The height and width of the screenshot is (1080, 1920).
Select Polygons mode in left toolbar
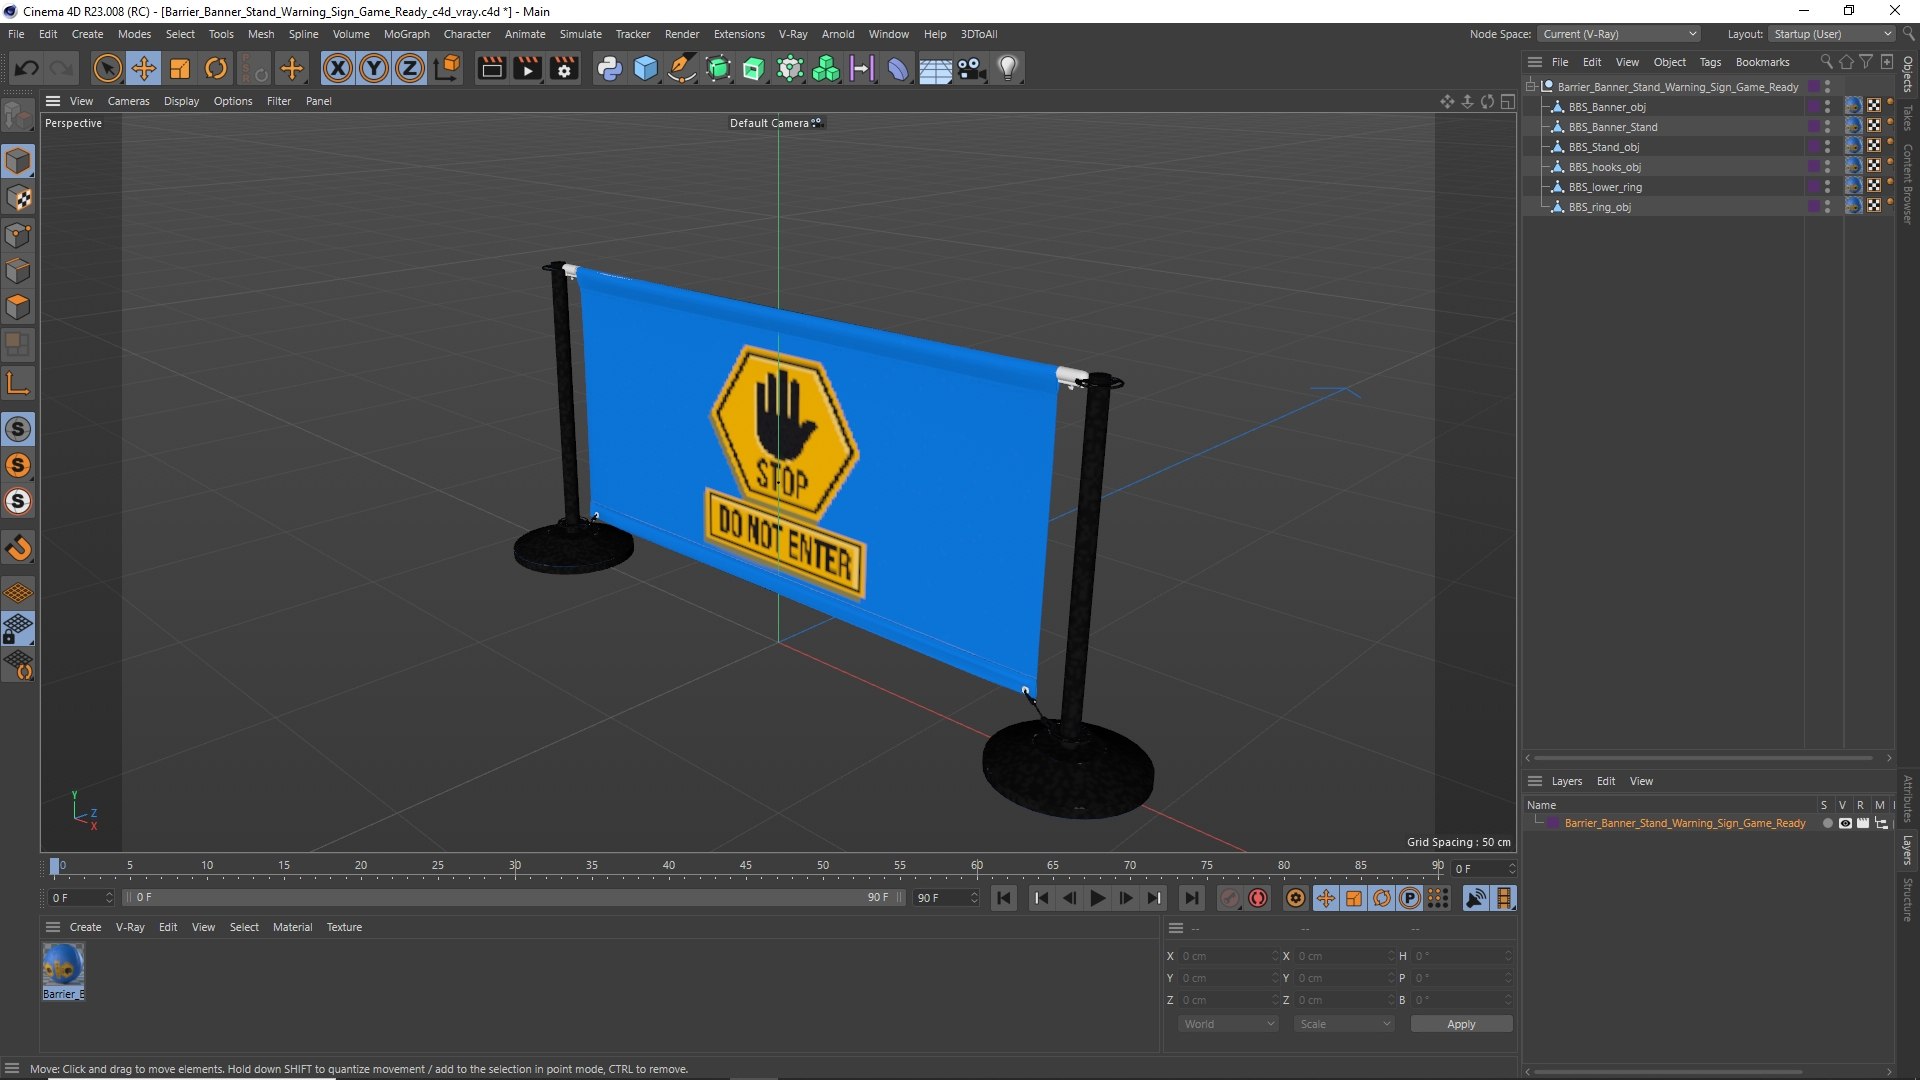pos(18,306)
